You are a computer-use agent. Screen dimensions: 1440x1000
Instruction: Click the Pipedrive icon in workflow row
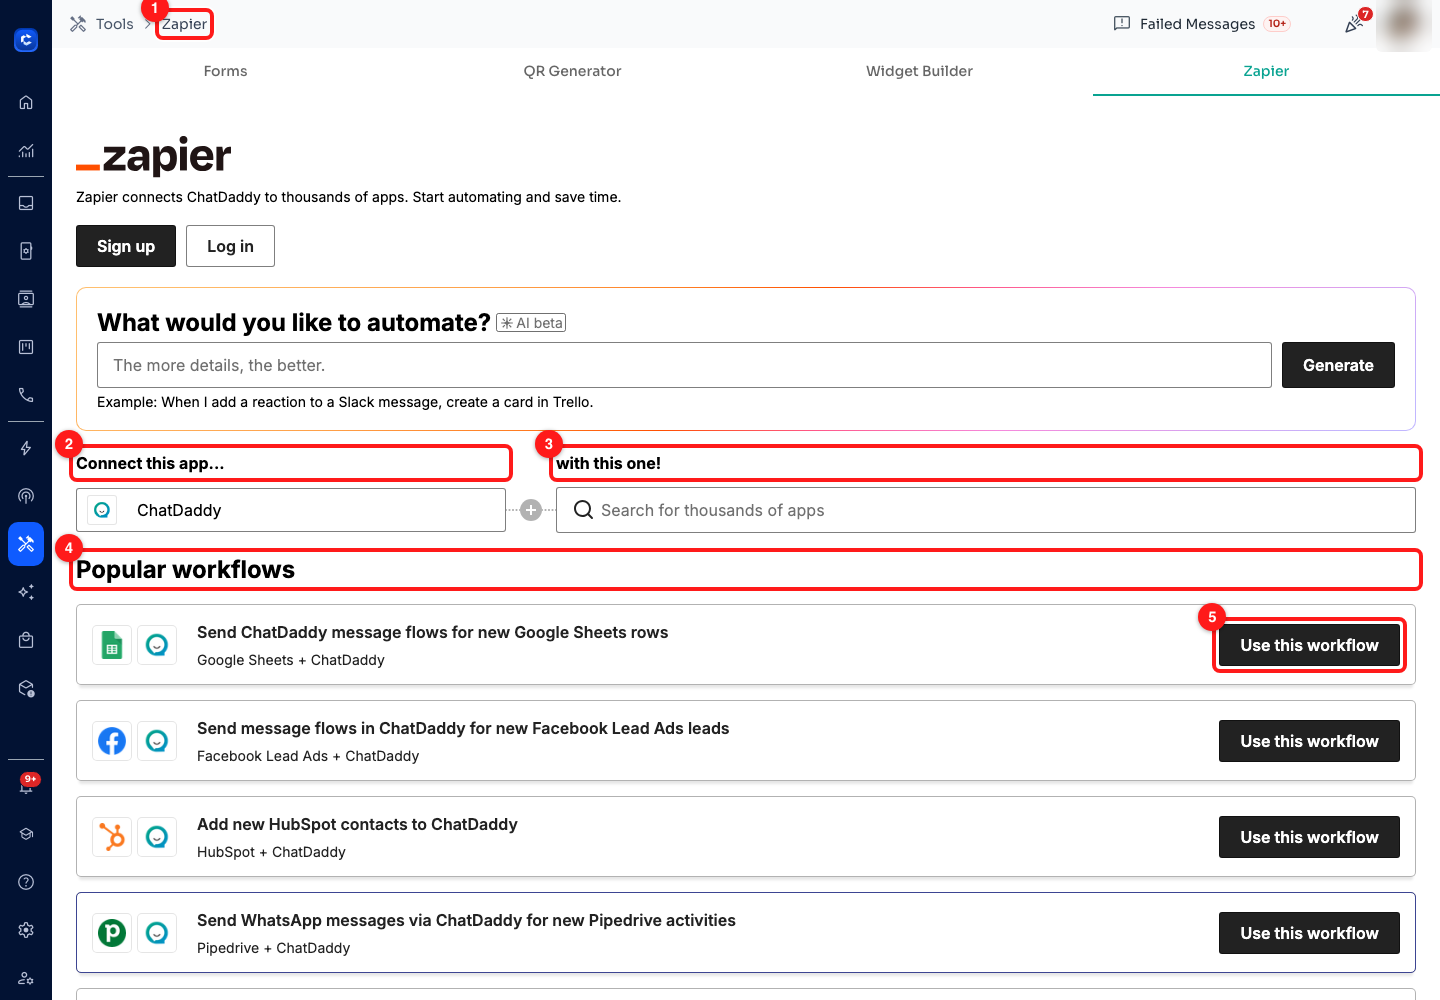[112, 933]
